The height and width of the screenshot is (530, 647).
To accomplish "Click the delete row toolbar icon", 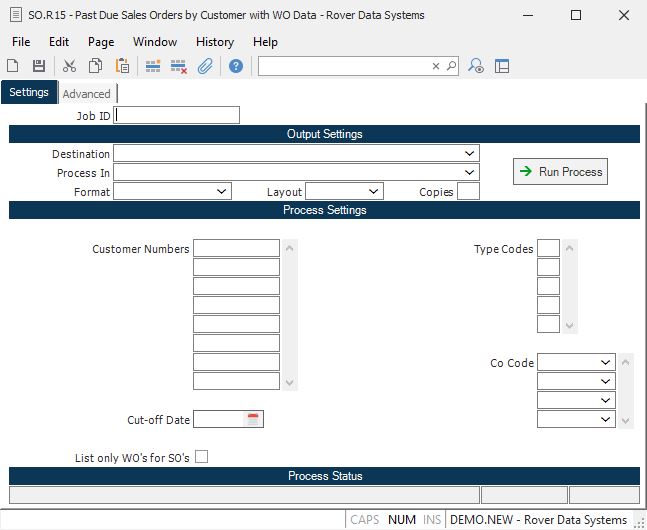I will click(x=179, y=66).
